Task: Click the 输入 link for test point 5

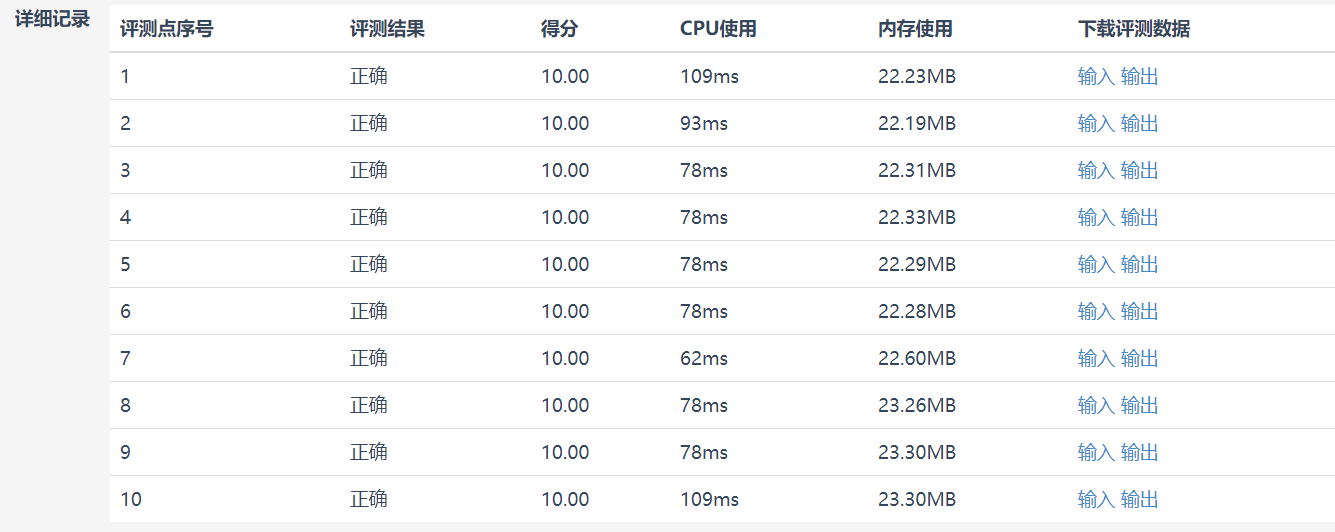Action: pyautogui.click(x=1096, y=264)
